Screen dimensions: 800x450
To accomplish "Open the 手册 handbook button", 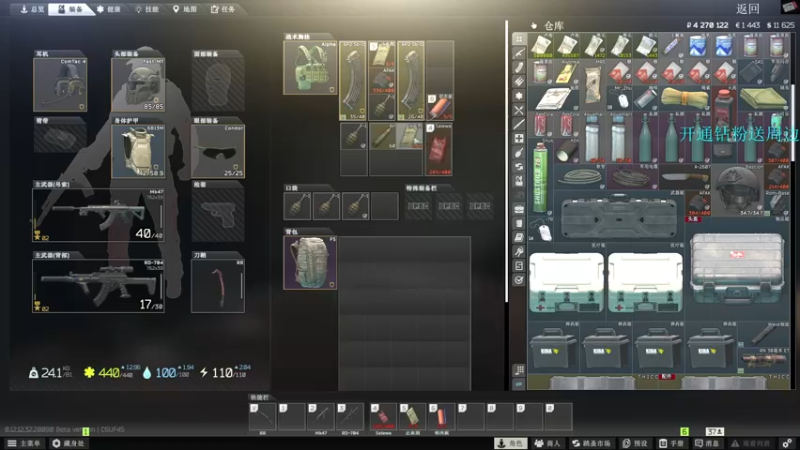I will pos(671,443).
